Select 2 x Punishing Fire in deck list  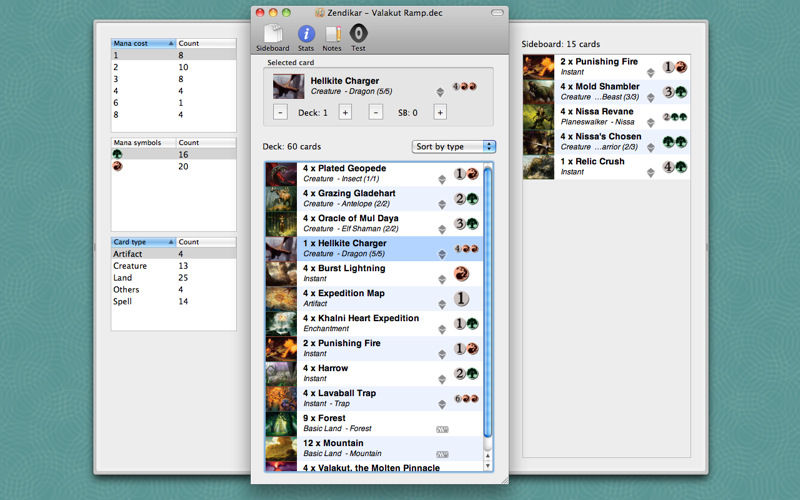[x=374, y=348]
